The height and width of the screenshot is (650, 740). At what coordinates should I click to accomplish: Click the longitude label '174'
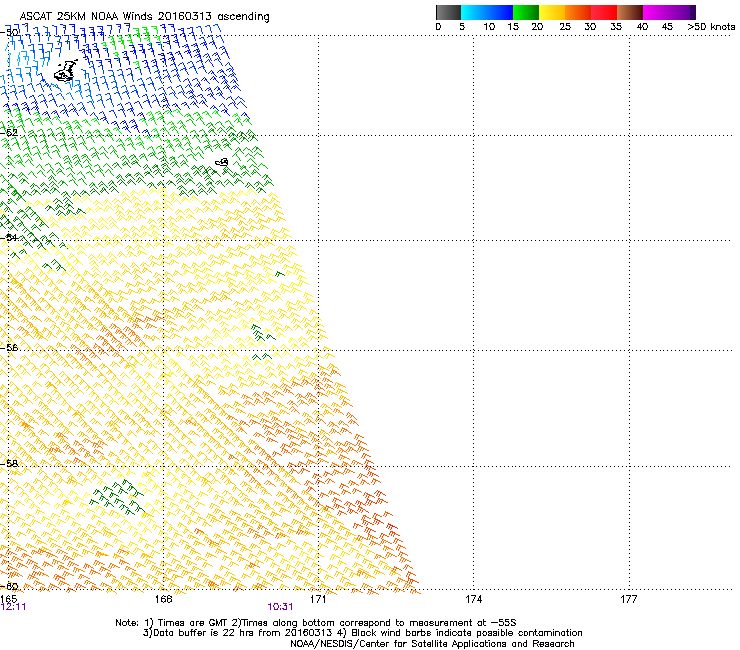pos(473,599)
